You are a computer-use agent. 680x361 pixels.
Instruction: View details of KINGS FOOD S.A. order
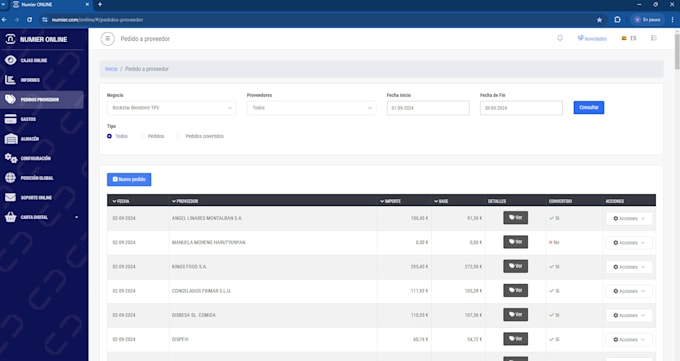pos(516,266)
